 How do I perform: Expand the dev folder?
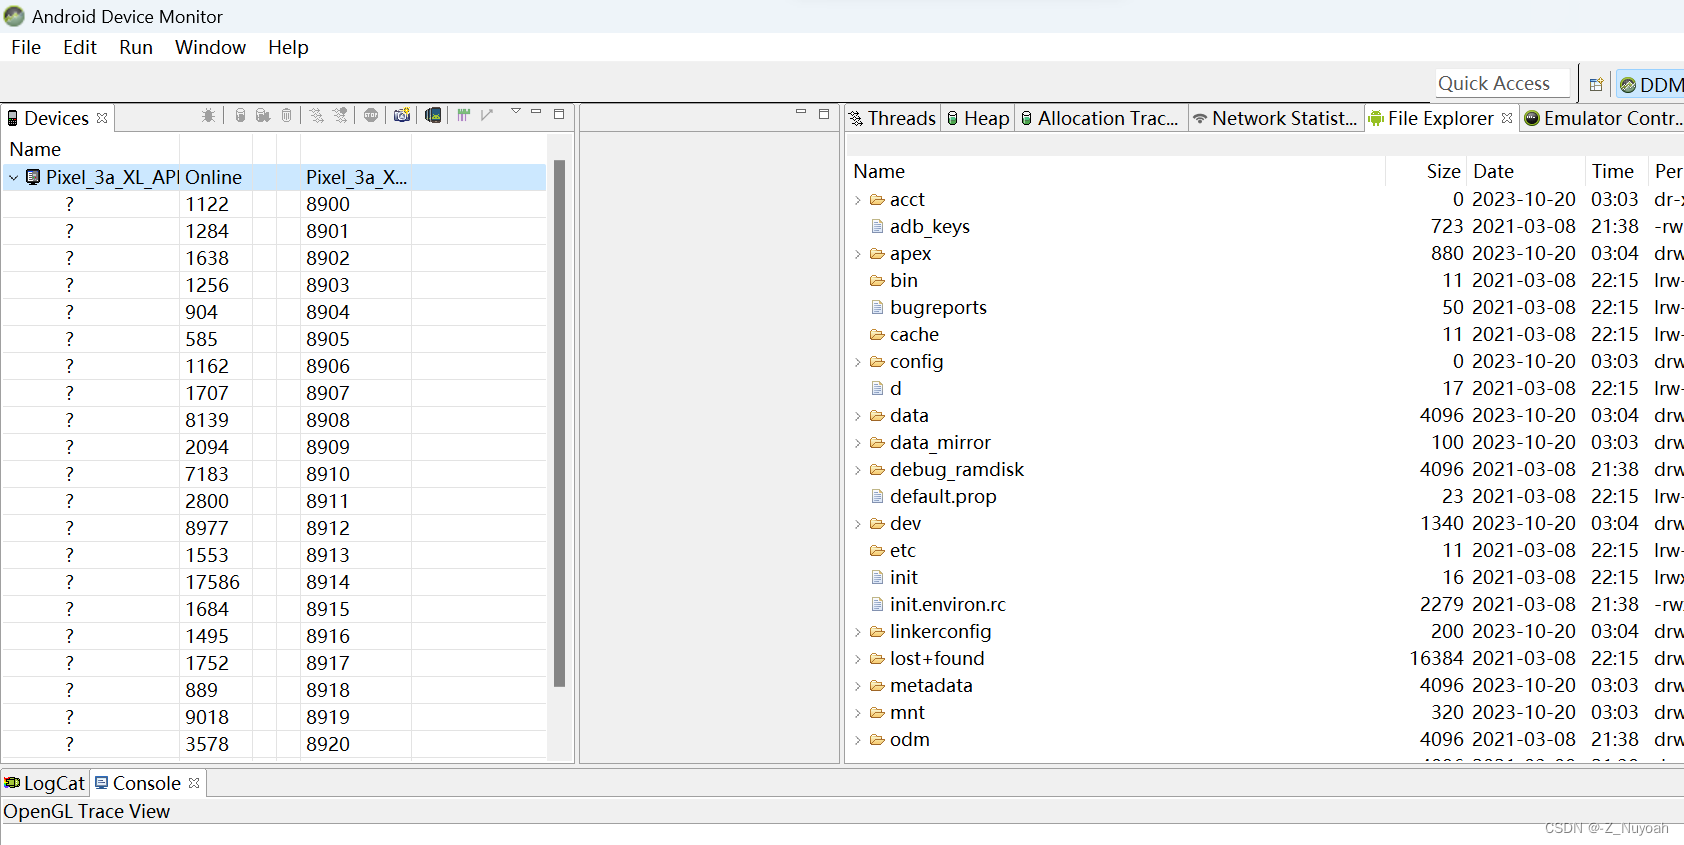click(x=858, y=524)
